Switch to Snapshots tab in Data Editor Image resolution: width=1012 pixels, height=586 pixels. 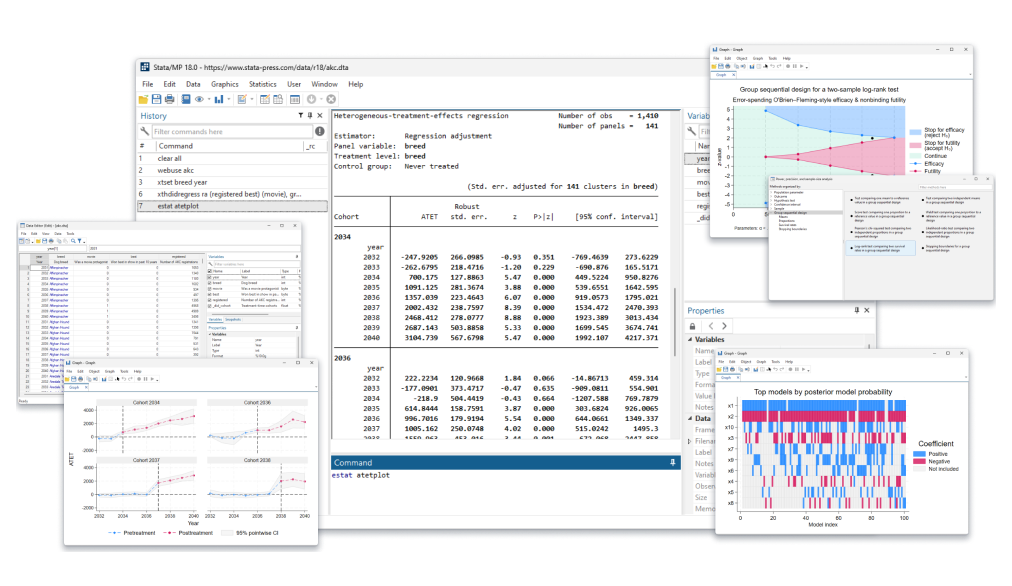(233, 319)
